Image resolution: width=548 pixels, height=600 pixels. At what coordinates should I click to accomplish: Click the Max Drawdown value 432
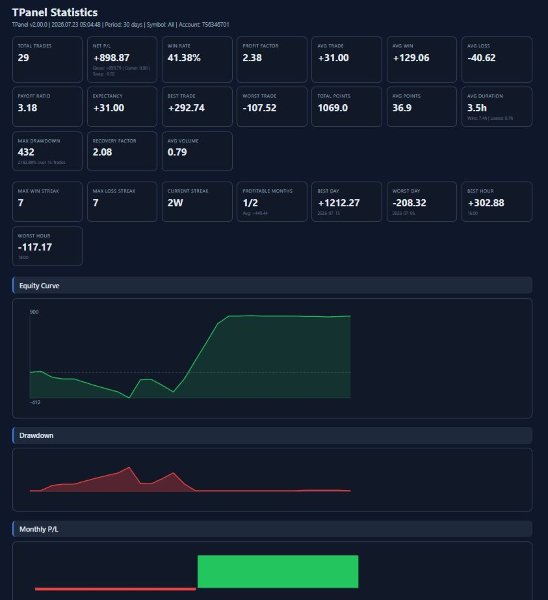coord(26,152)
